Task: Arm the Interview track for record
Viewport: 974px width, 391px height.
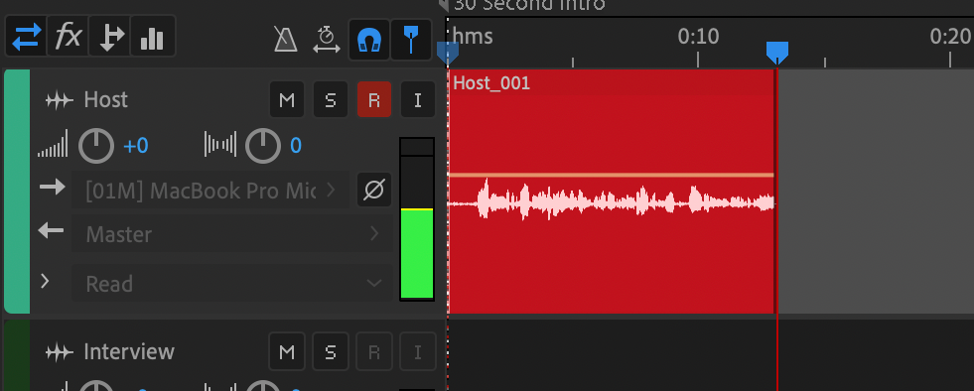Action: (373, 352)
